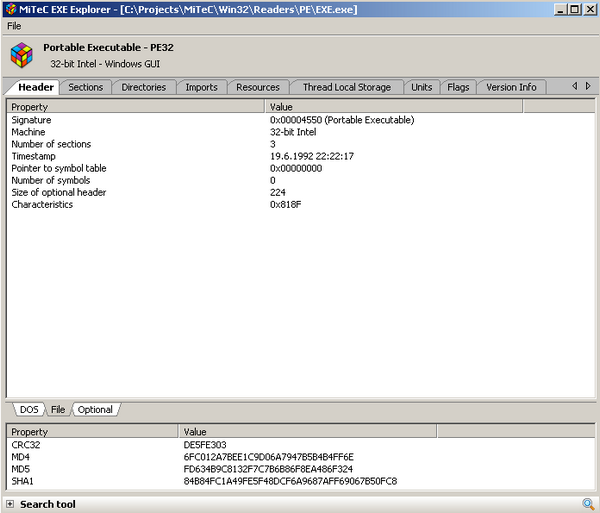
Task: Select the Machine row
Action: click(300, 132)
